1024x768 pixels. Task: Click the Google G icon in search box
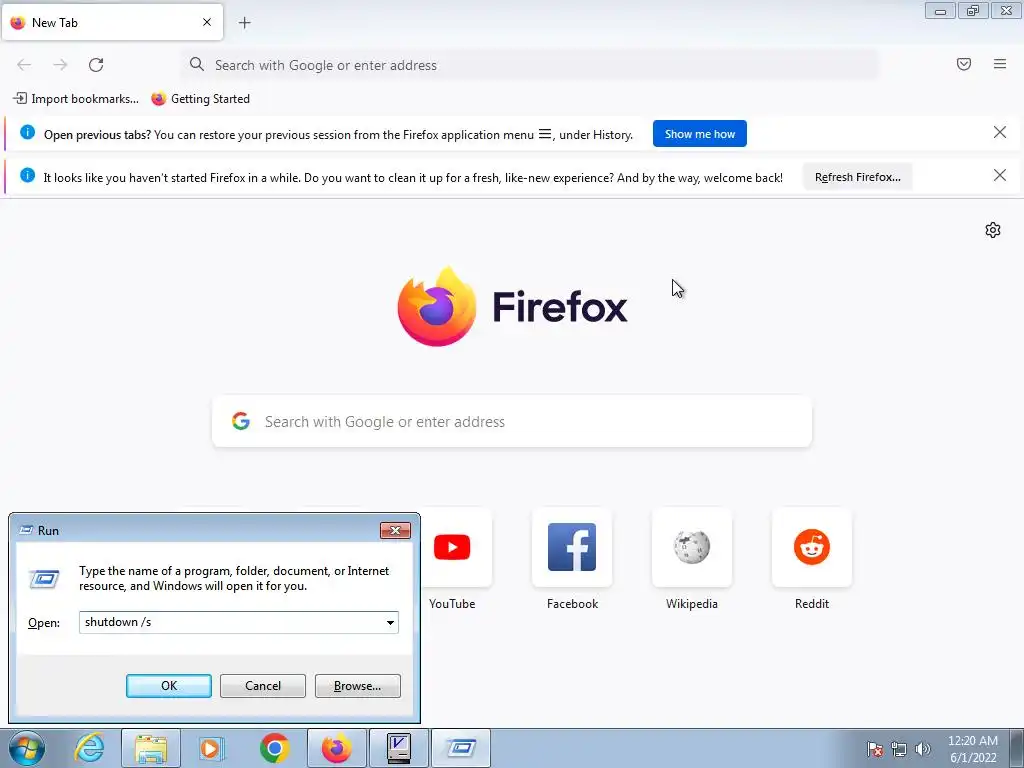241,421
